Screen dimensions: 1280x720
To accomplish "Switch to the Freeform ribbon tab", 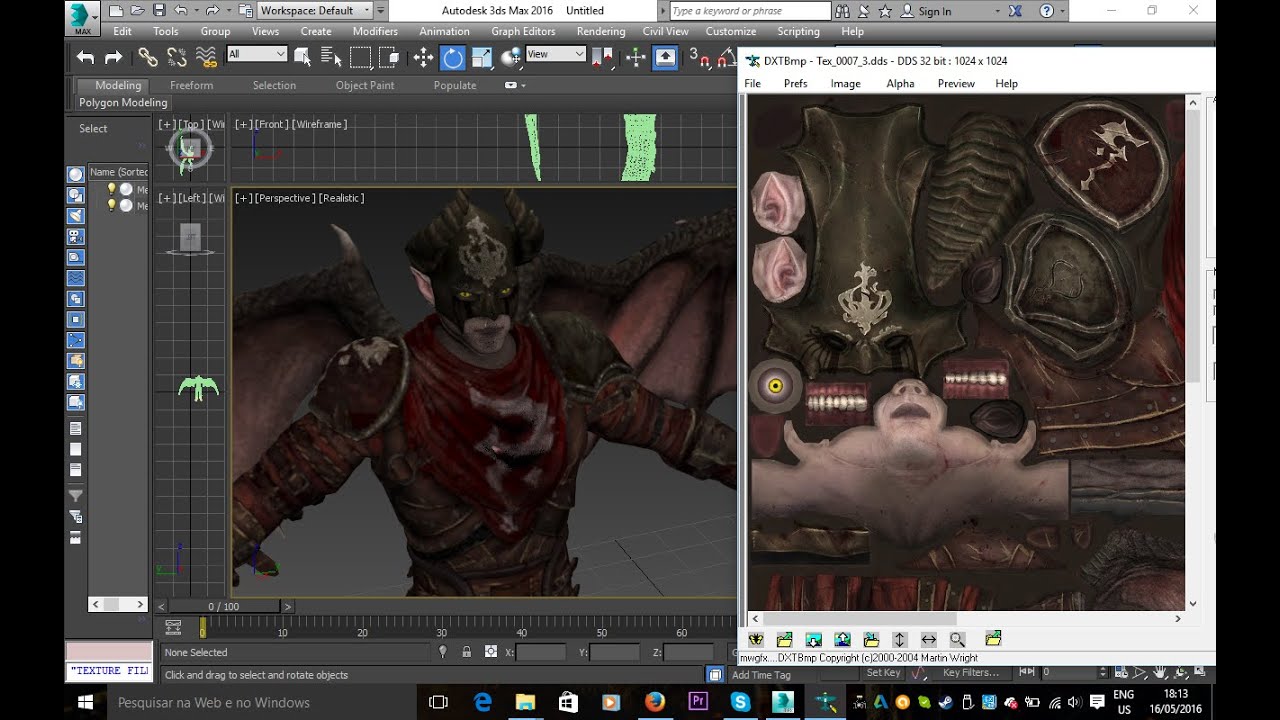I will coord(191,85).
